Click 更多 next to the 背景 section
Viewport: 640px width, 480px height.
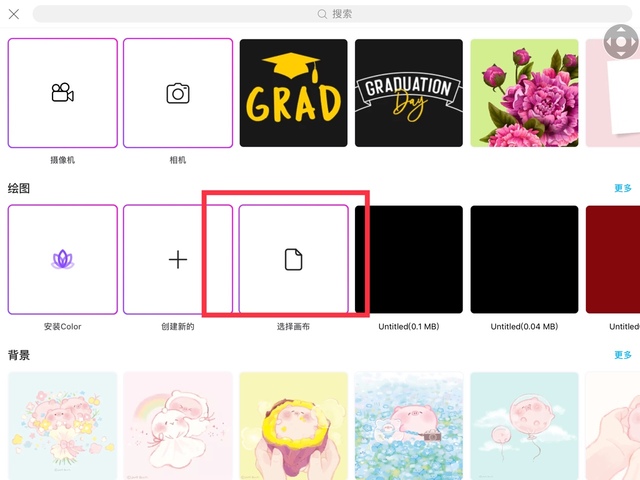point(622,355)
